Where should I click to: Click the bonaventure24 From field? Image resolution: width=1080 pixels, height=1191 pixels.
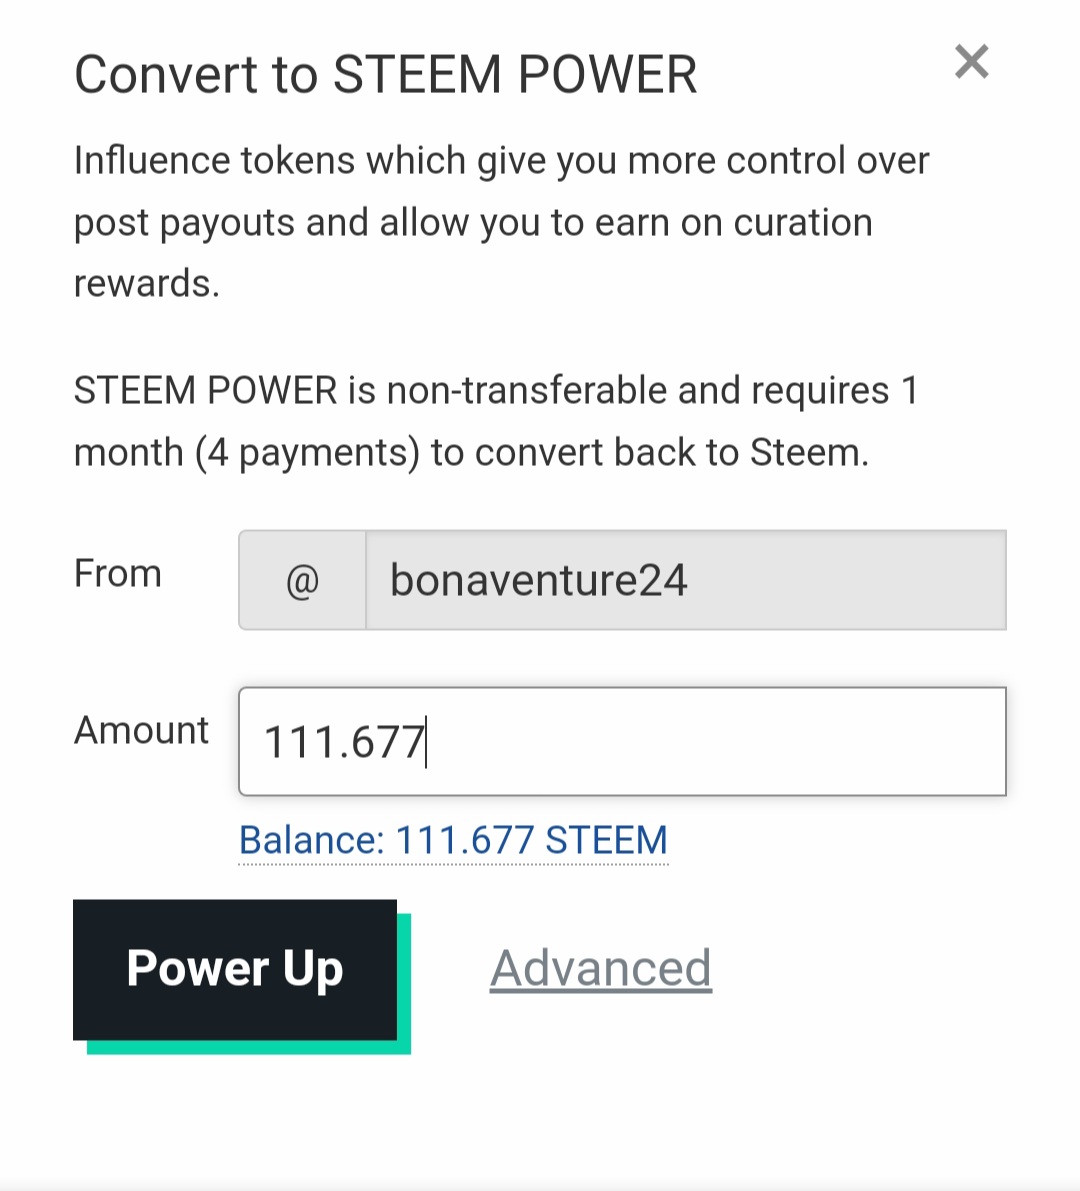[x=686, y=580]
